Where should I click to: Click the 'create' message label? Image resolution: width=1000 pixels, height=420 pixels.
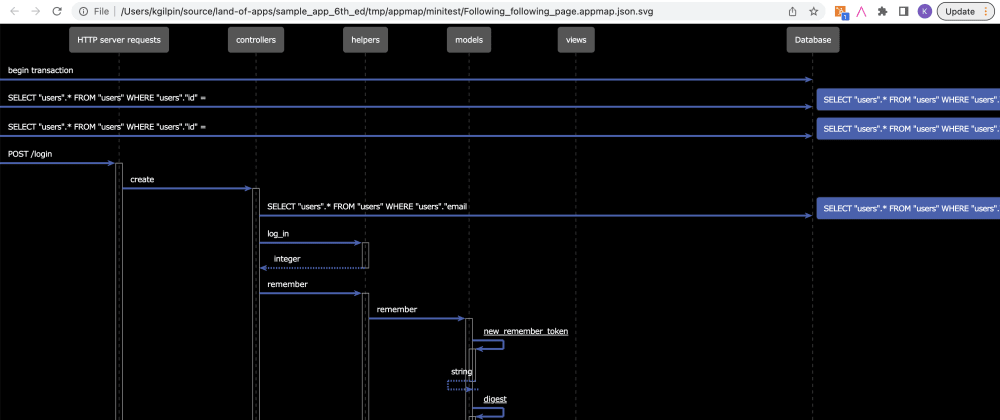(142, 180)
